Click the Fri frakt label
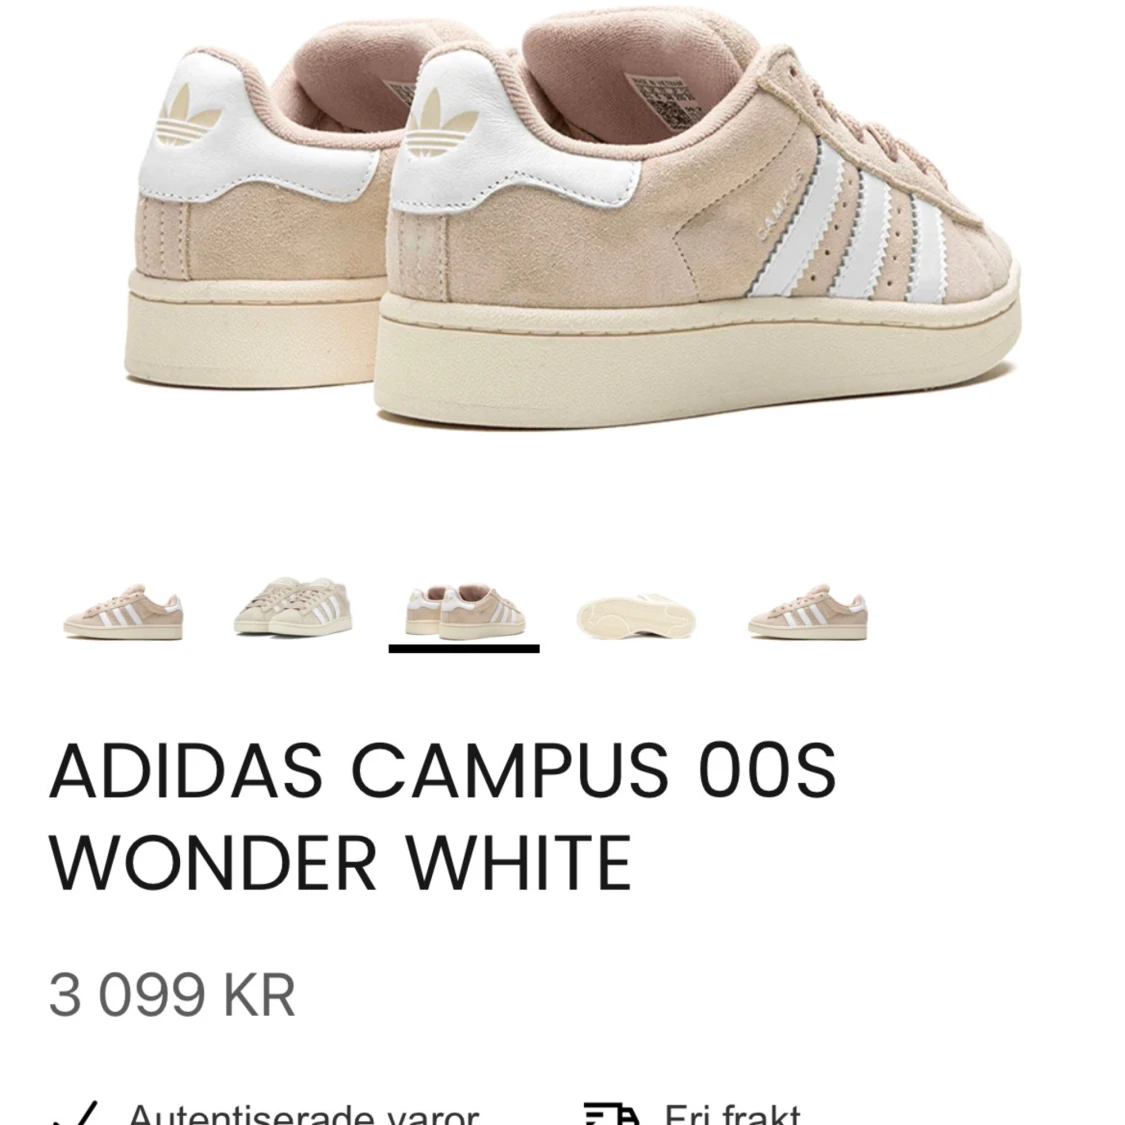Viewport: 1125px width, 1125px height. click(733, 1116)
